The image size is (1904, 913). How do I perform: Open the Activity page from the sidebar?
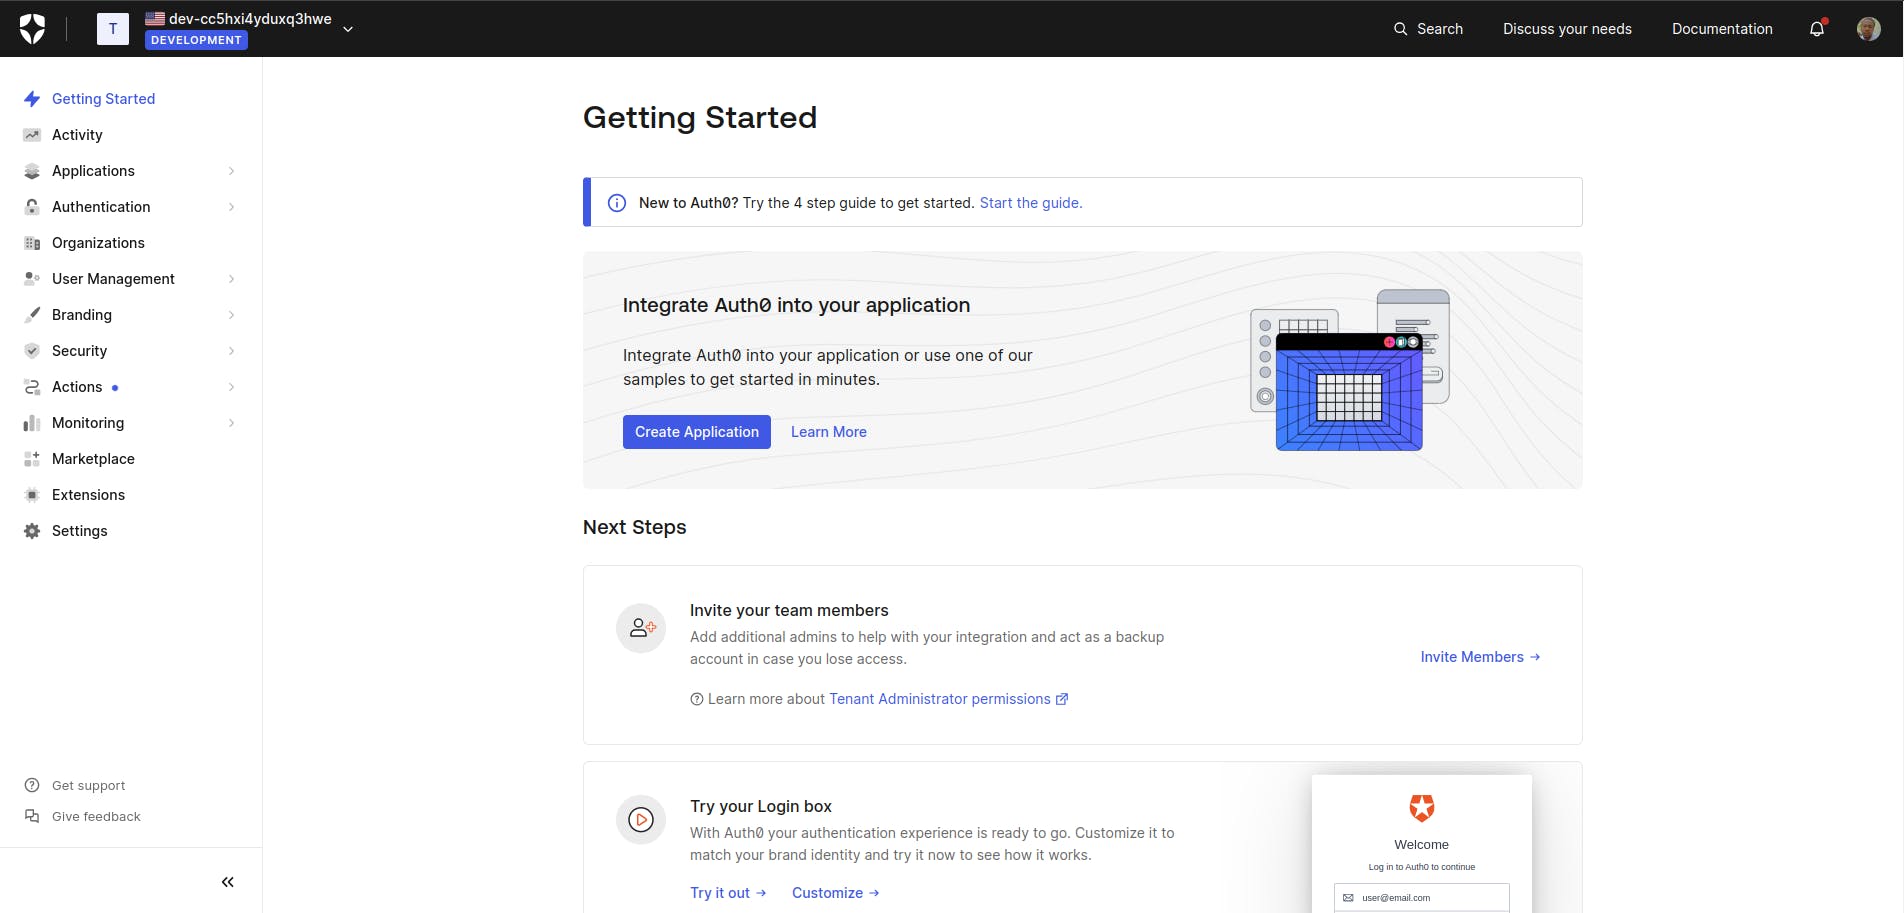[x=76, y=134]
